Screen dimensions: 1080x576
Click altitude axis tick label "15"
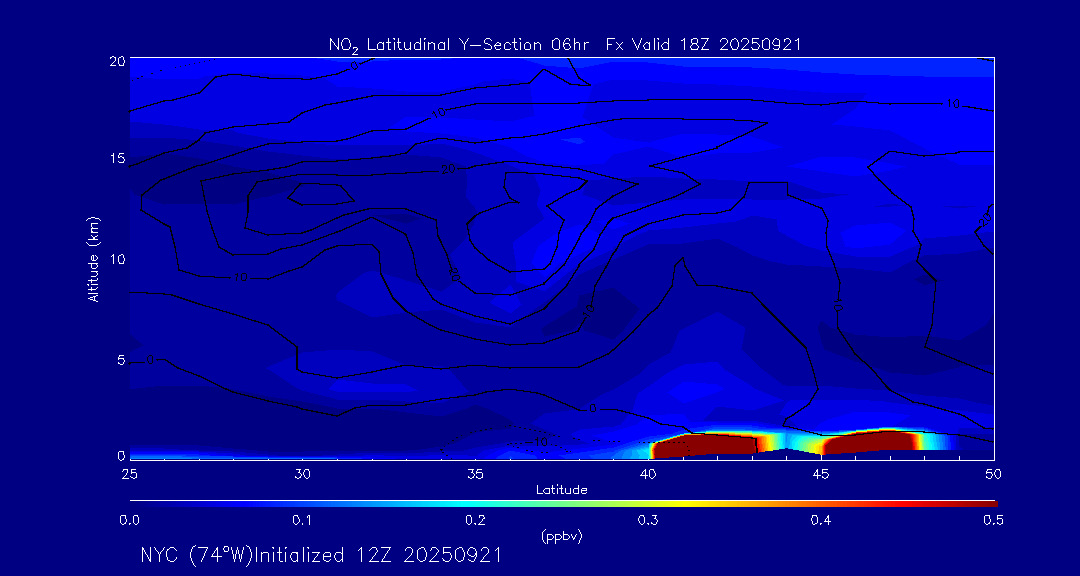point(116,158)
